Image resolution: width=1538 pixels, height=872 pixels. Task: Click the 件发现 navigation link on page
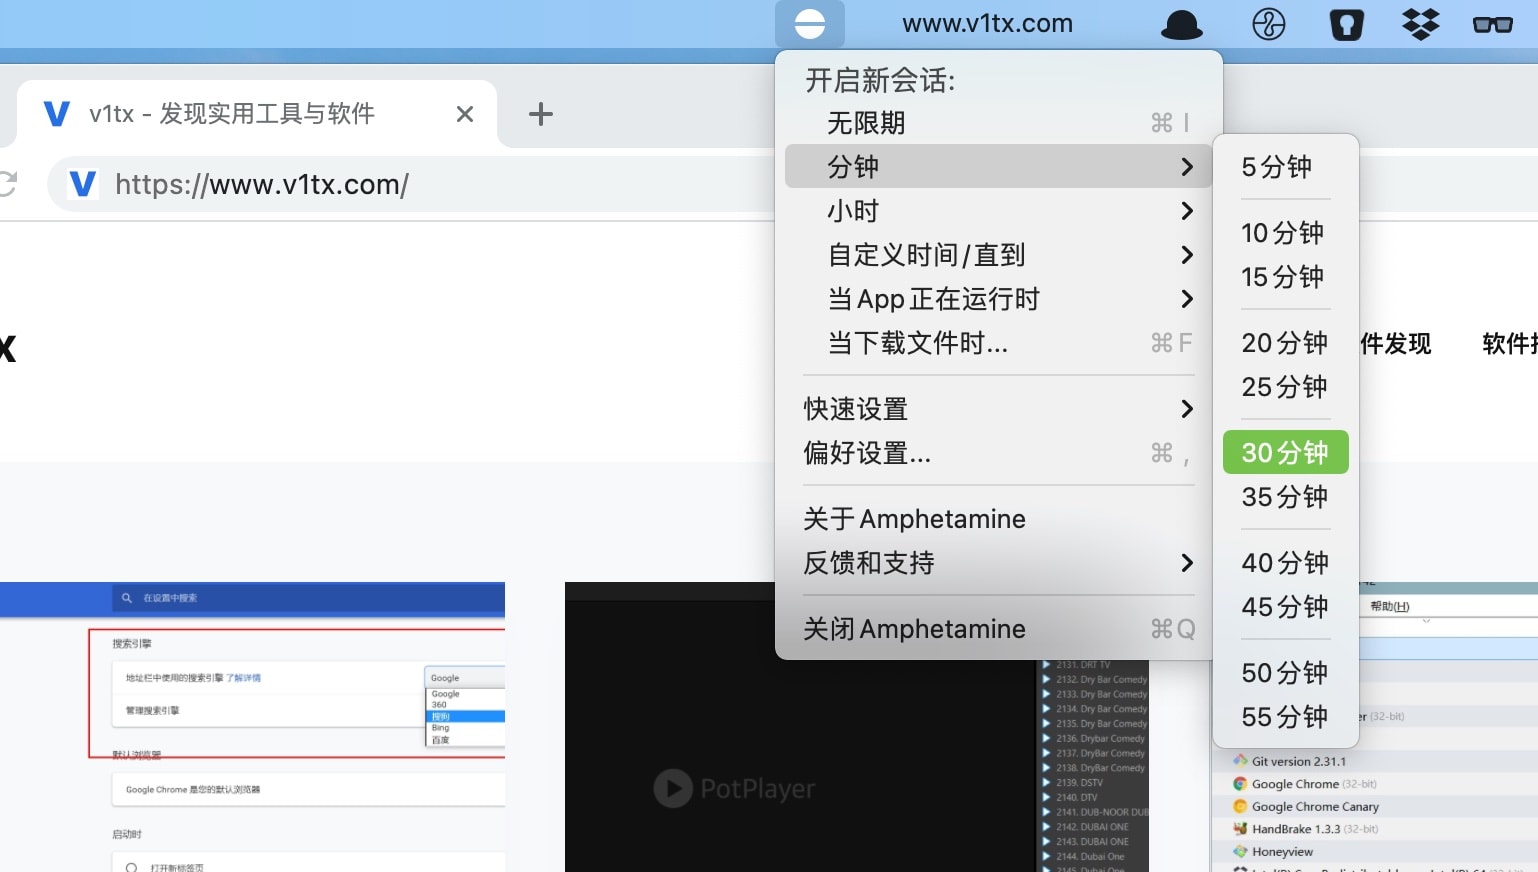[x=1396, y=344]
